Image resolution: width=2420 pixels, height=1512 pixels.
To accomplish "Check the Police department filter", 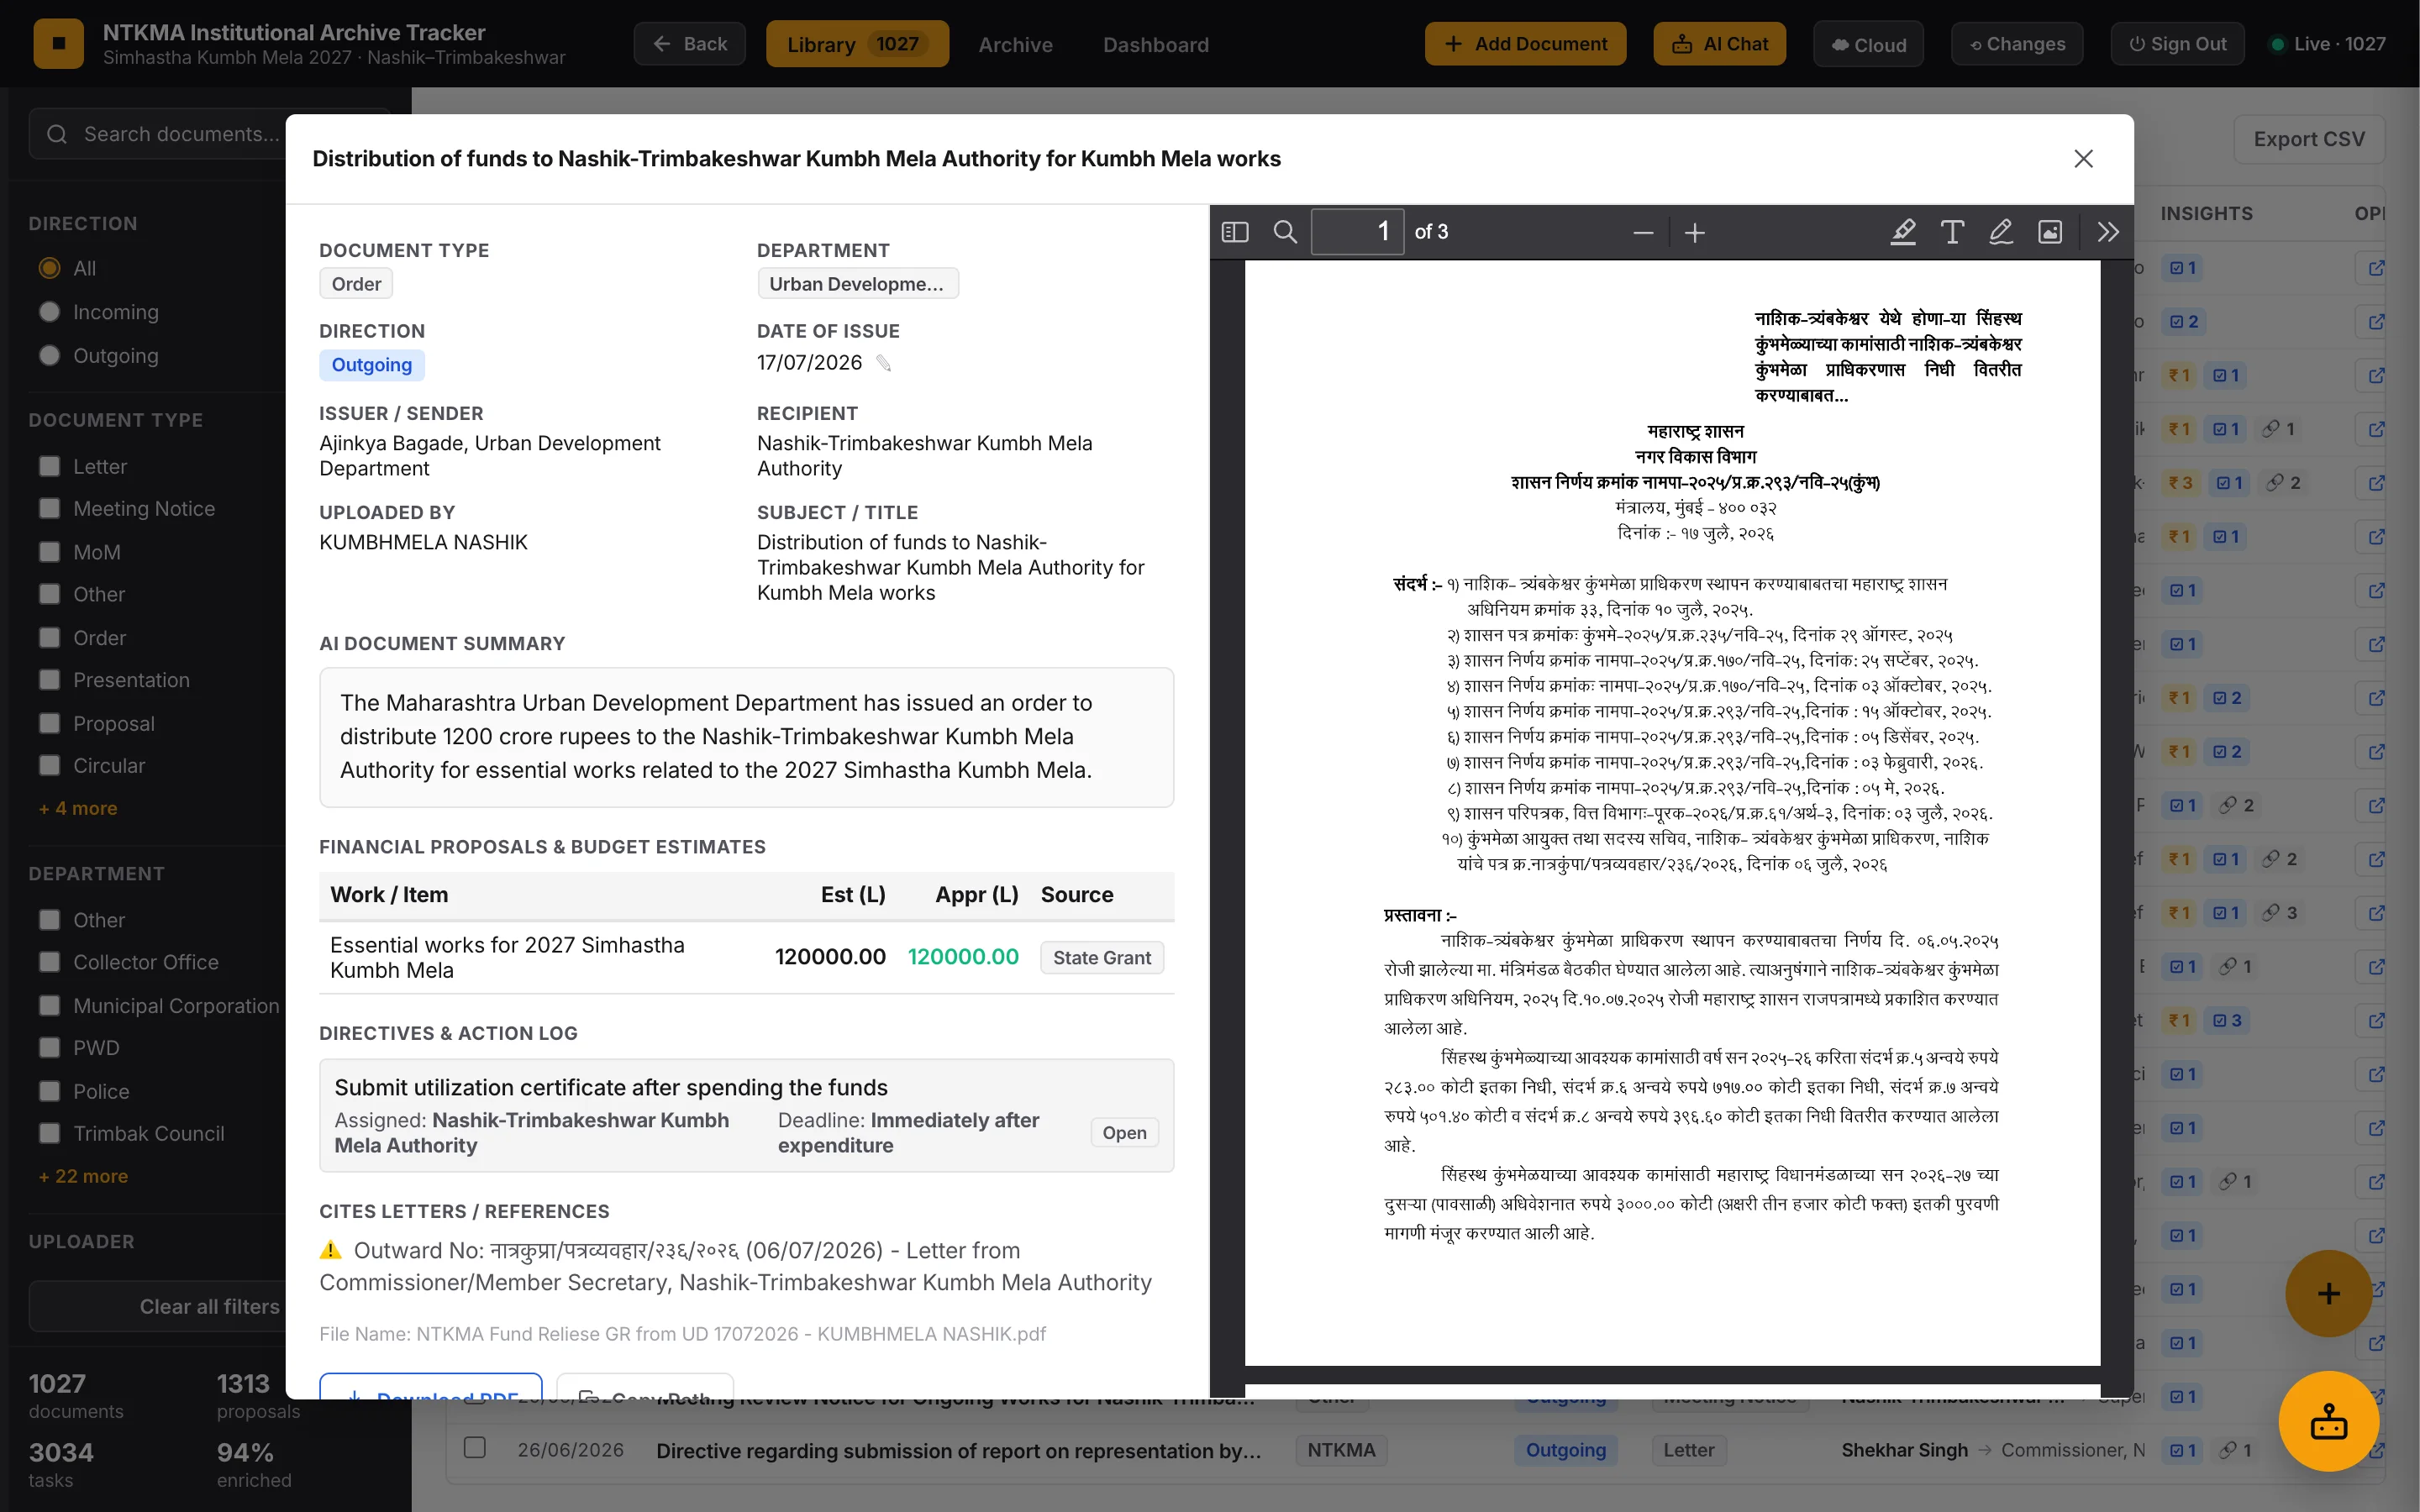I will coord(49,1091).
